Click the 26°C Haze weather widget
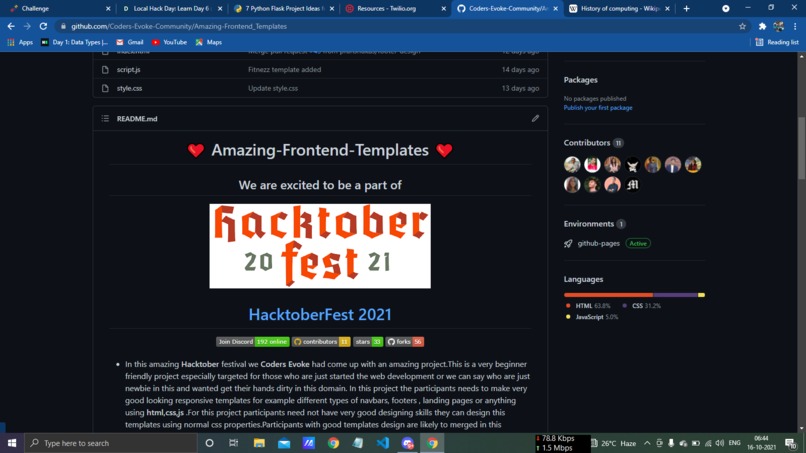The image size is (806, 453). (x=613, y=443)
